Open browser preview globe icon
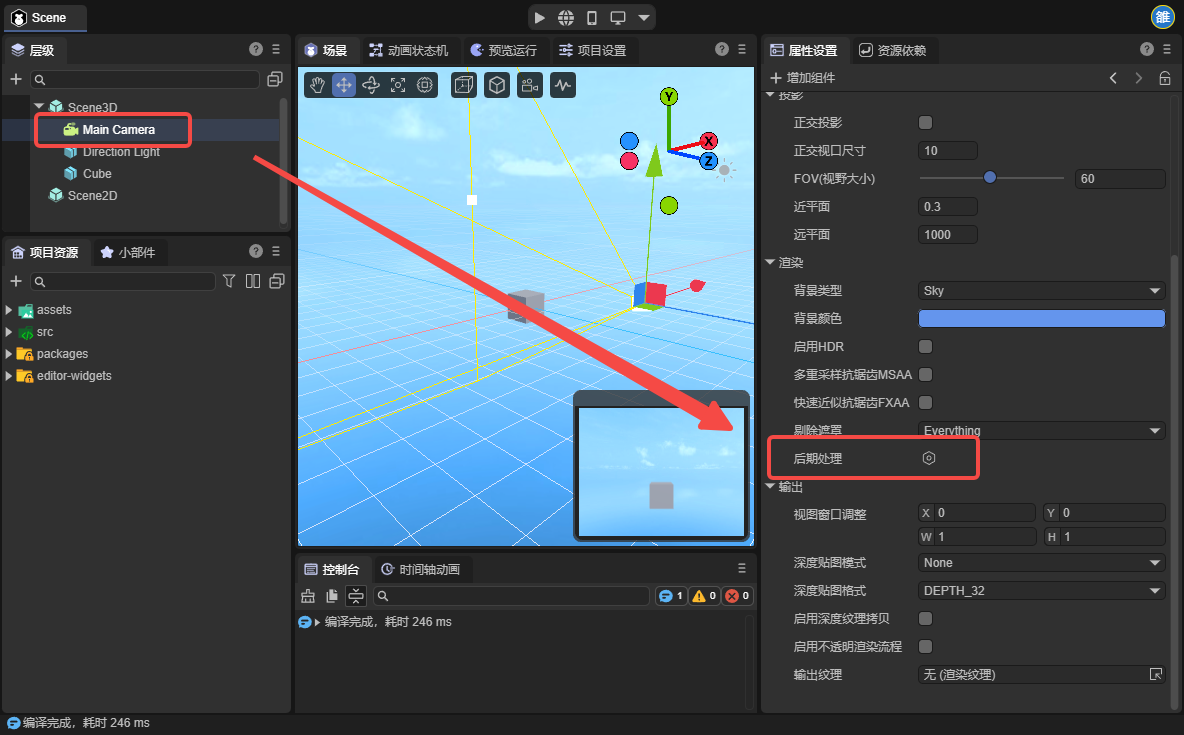Screen dimensions: 1184x735 coord(566,18)
